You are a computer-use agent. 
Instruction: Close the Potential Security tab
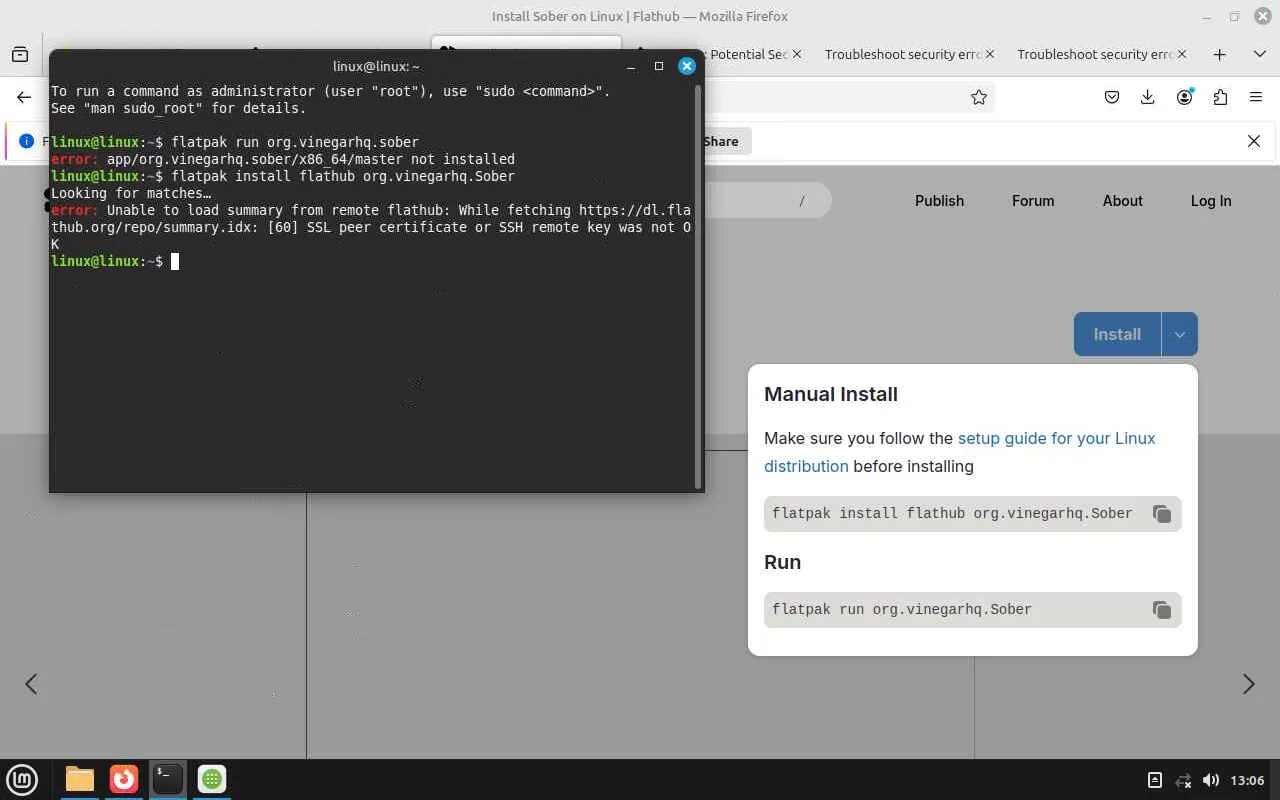797,54
